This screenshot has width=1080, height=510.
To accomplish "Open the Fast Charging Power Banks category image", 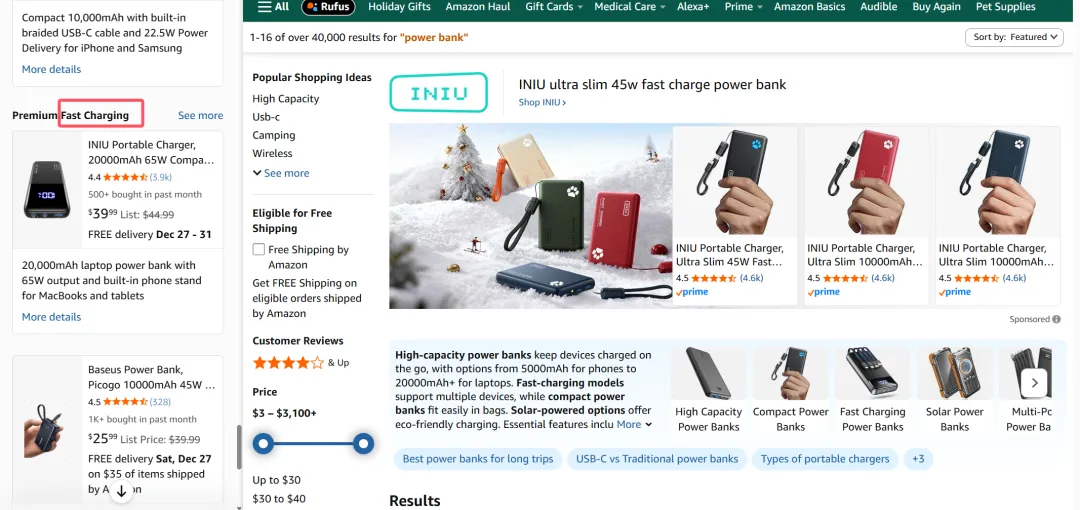I will click(x=873, y=374).
